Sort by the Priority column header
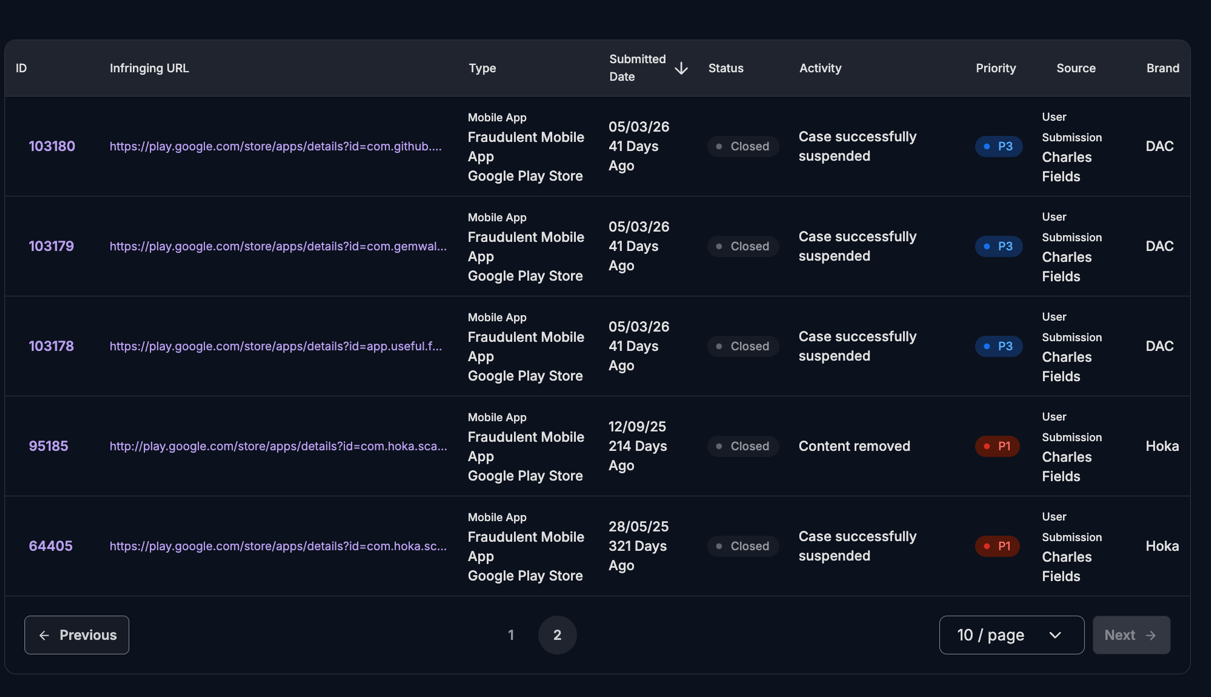Image resolution: width=1211 pixels, height=697 pixels. 995,68
